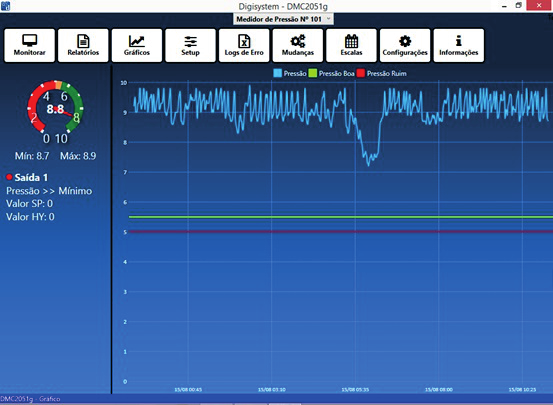553x405 pixels.
Task: Toggle the Pressão Boa green legend swatch
Action: pyautogui.click(x=312, y=73)
